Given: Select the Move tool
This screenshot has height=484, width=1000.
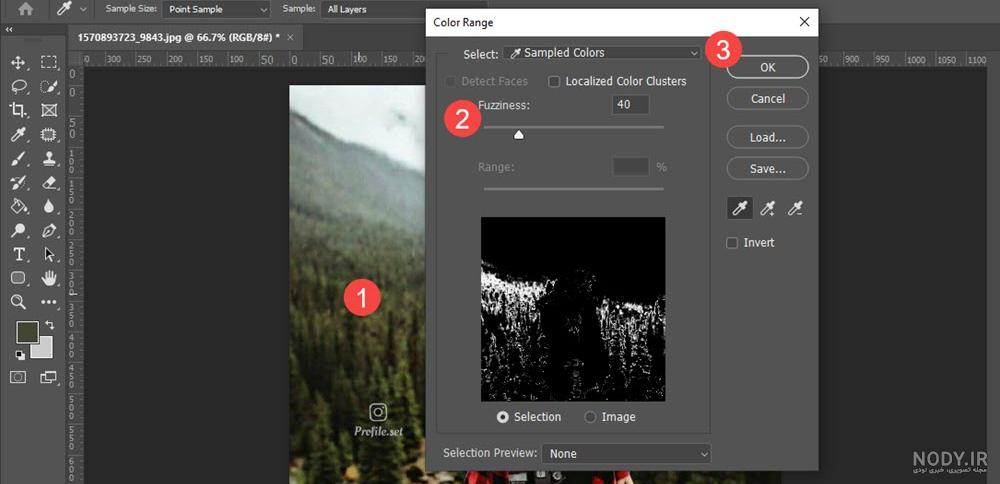Looking at the screenshot, I should point(18,62).
